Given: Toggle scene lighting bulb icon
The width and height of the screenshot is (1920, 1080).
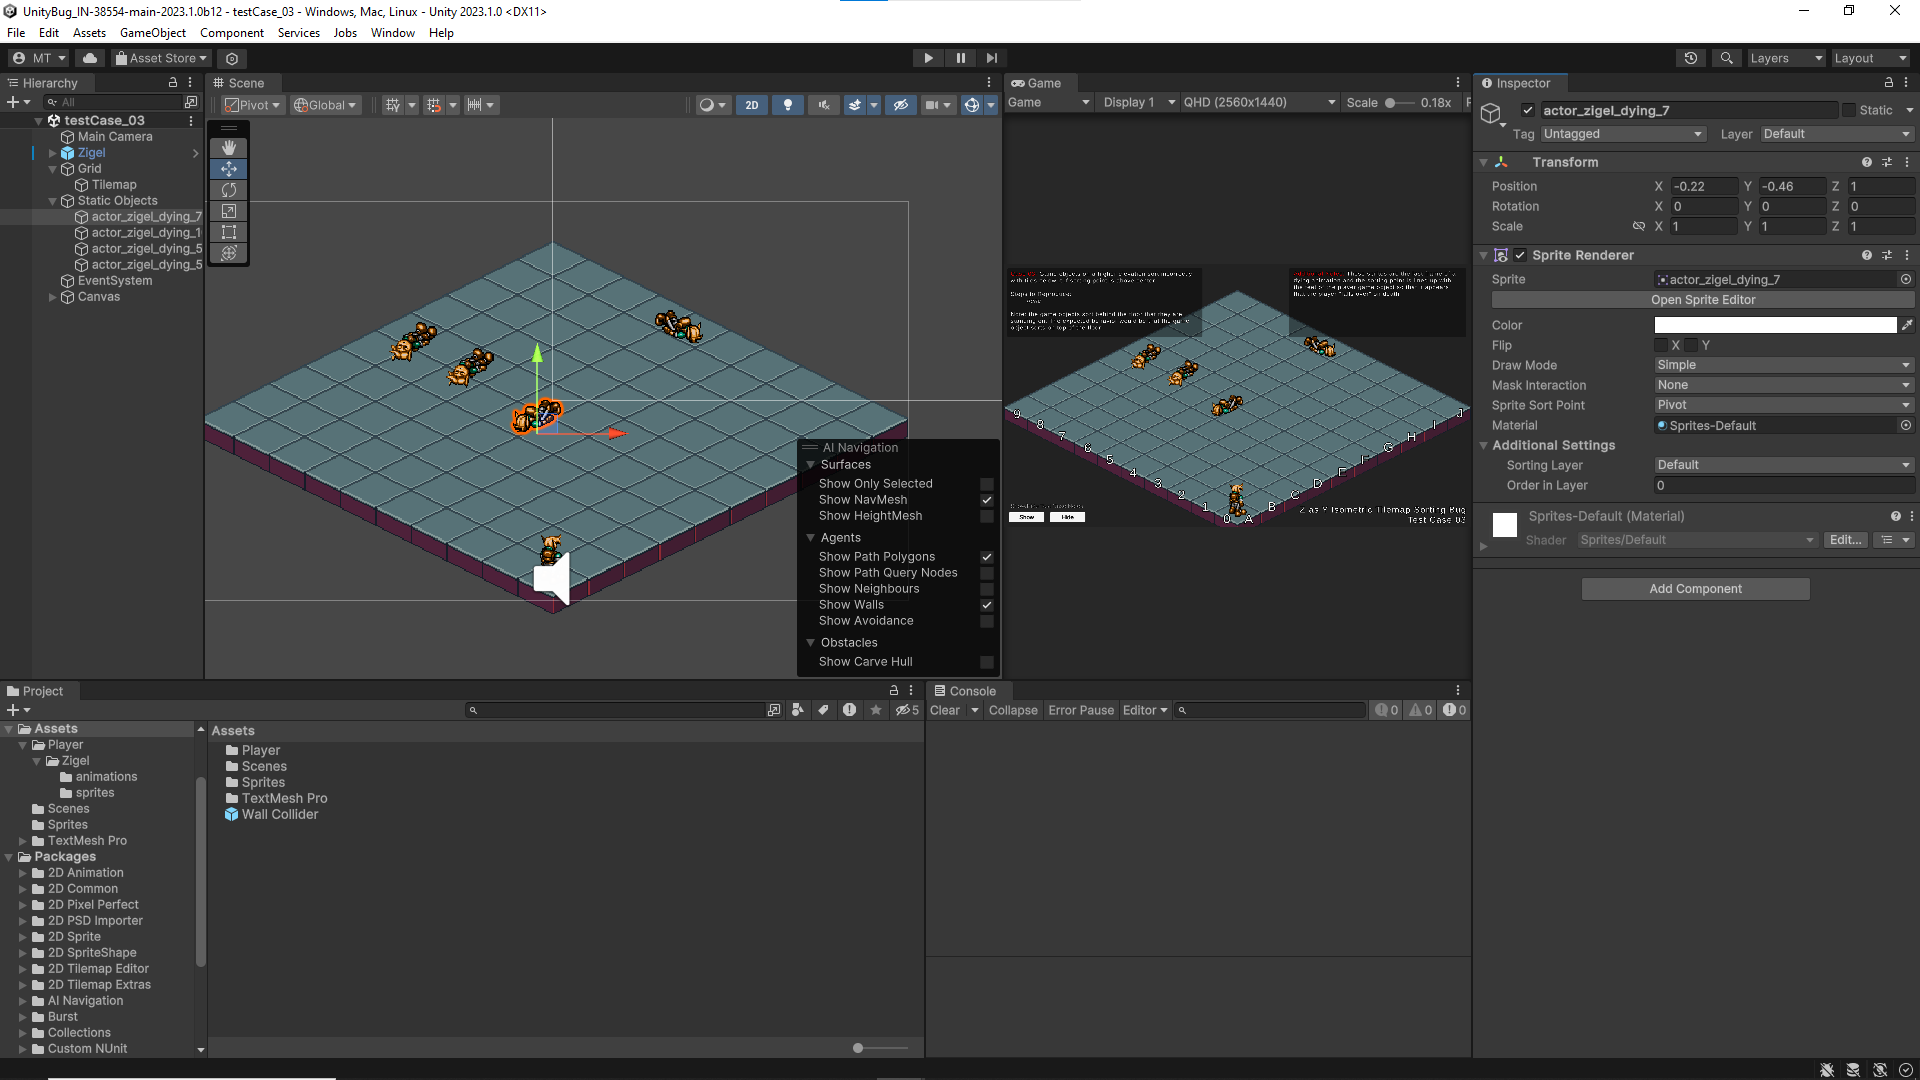Looking at the screenshot, I should 788,105.
